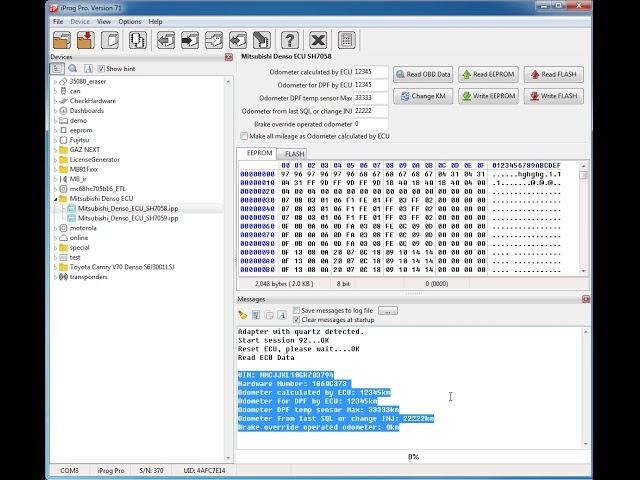Toggle the tree view icon in Devices panel
This screenshot has width=640, height=480.
tap(57, 69)
